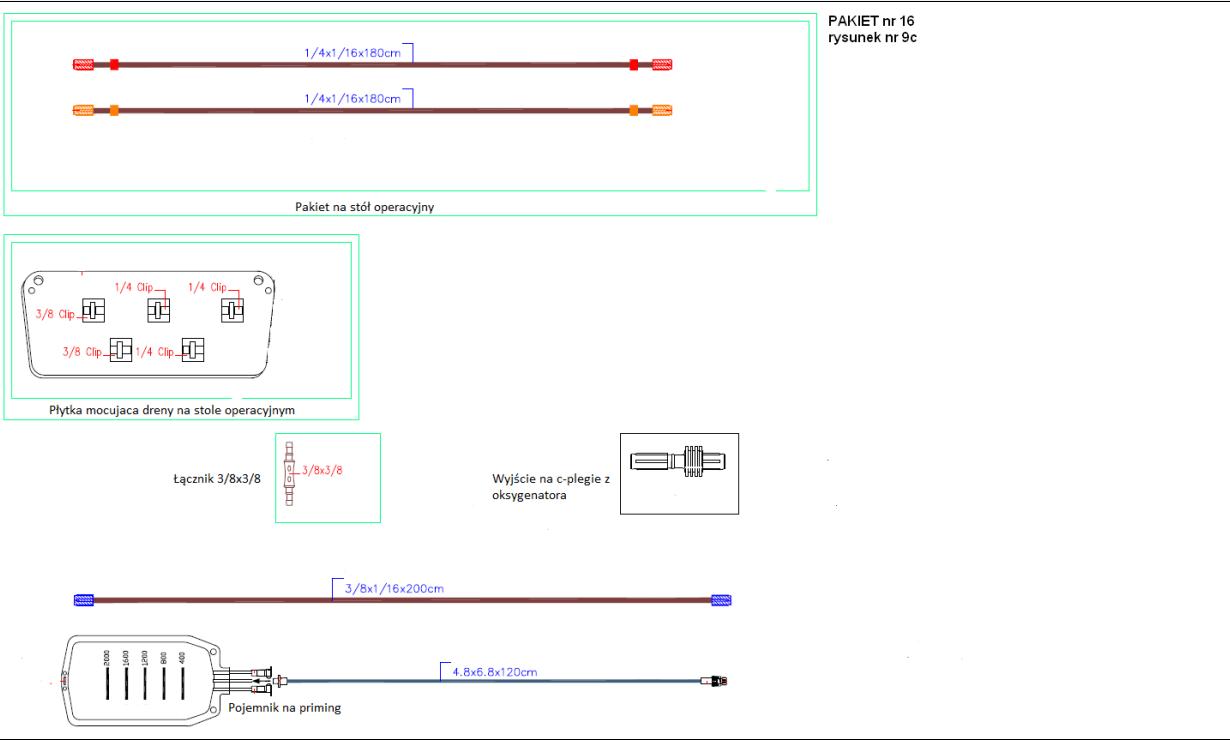Click the "Płytka mocujaca dreny" caption text
The height and width of the screenshot is (740, 1230).
click(x=172, y=410)
